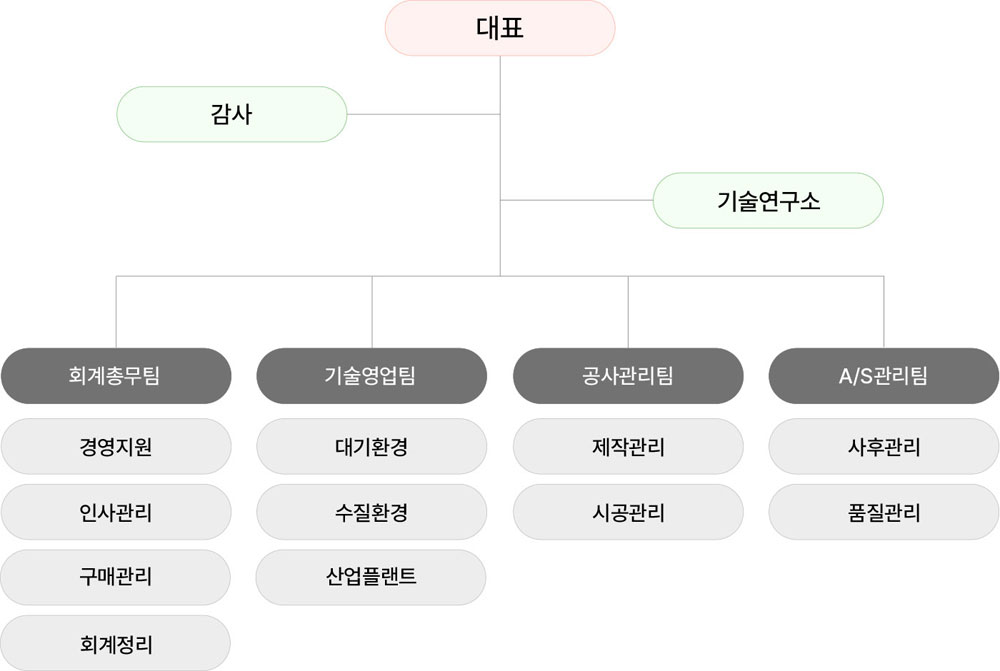Screen dimensions: 1000x671
Task: Click the connector line between 감사 and 대표
Action: click(x=422, y=114)
